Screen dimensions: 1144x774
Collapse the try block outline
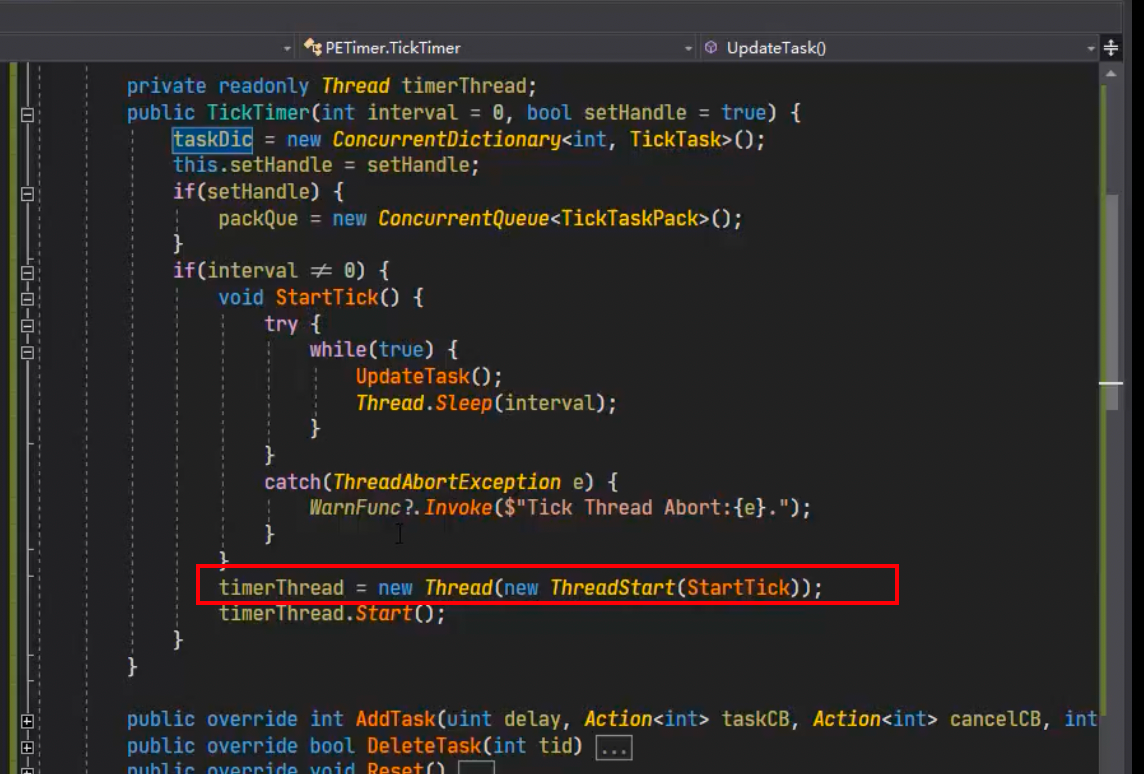27,325
